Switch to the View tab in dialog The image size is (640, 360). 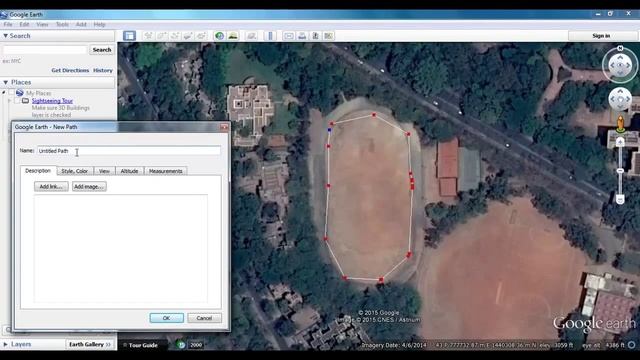point(104,171)
